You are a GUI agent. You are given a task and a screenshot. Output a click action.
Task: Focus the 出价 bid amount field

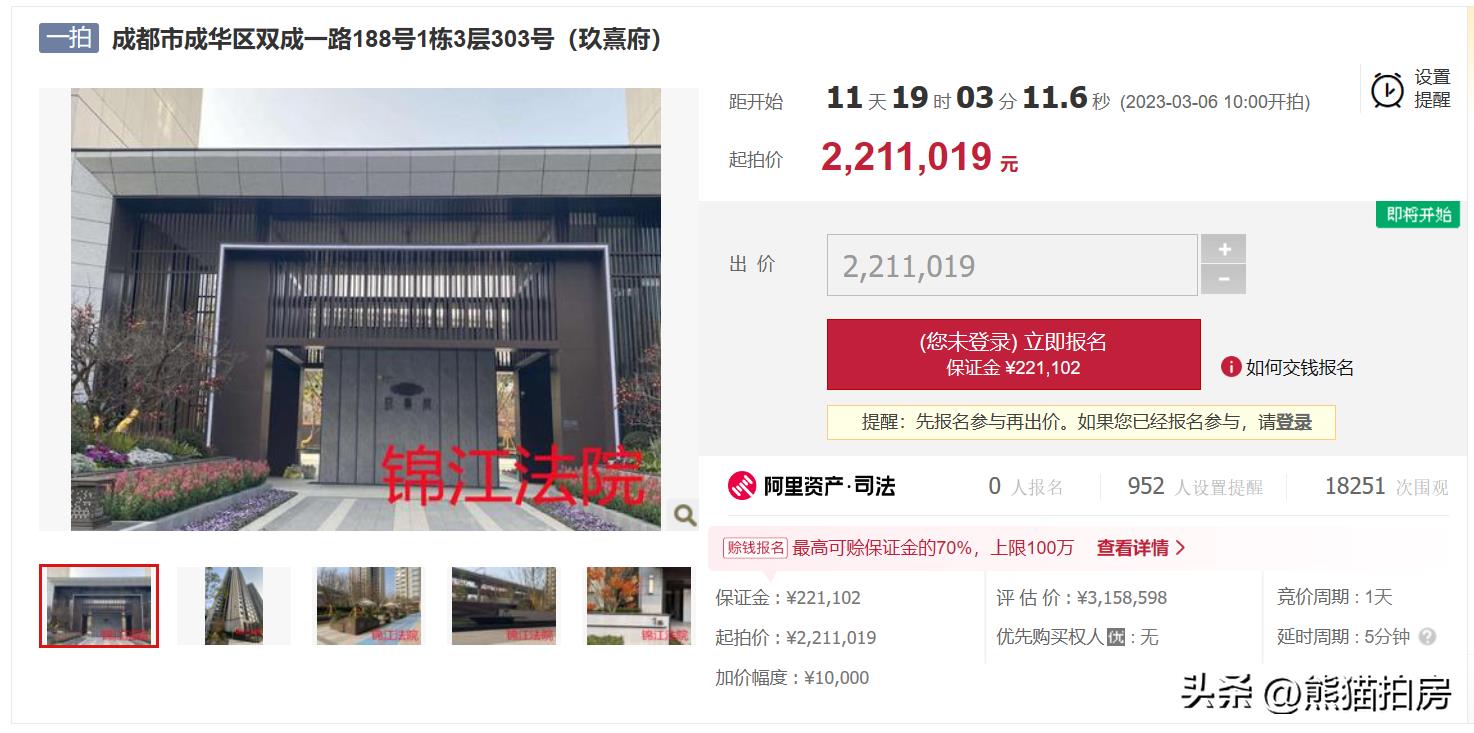1012,265
